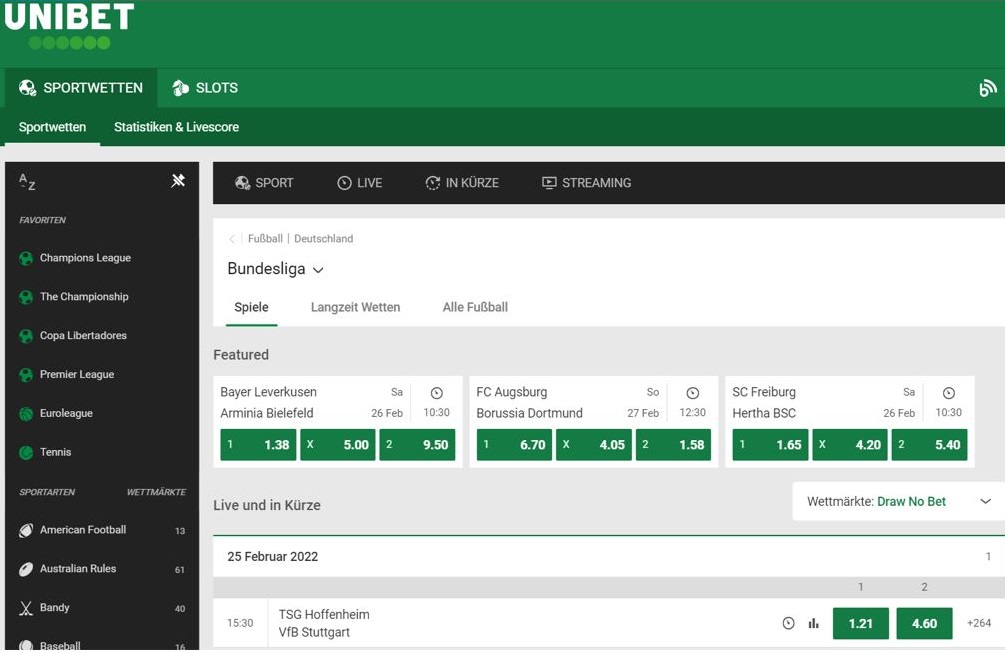1005x653 pixels.
Task: Open the SLOTS main tab
Action: [205, 88]
